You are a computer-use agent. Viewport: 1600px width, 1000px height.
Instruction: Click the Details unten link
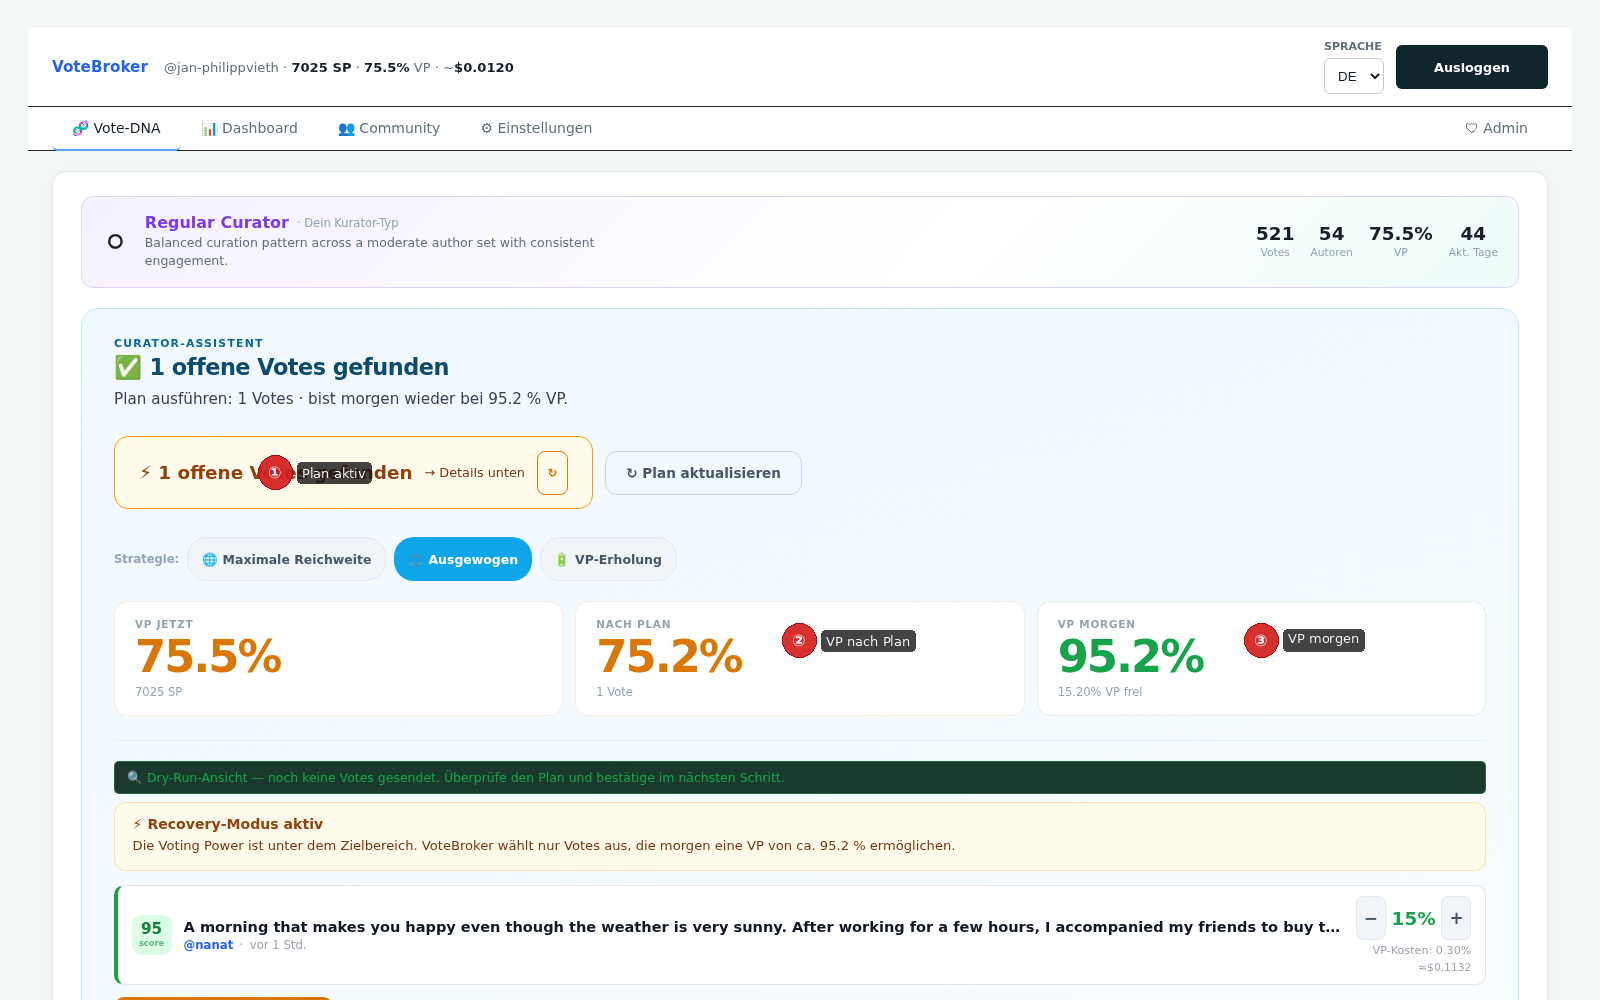click(x=474, y=473)
